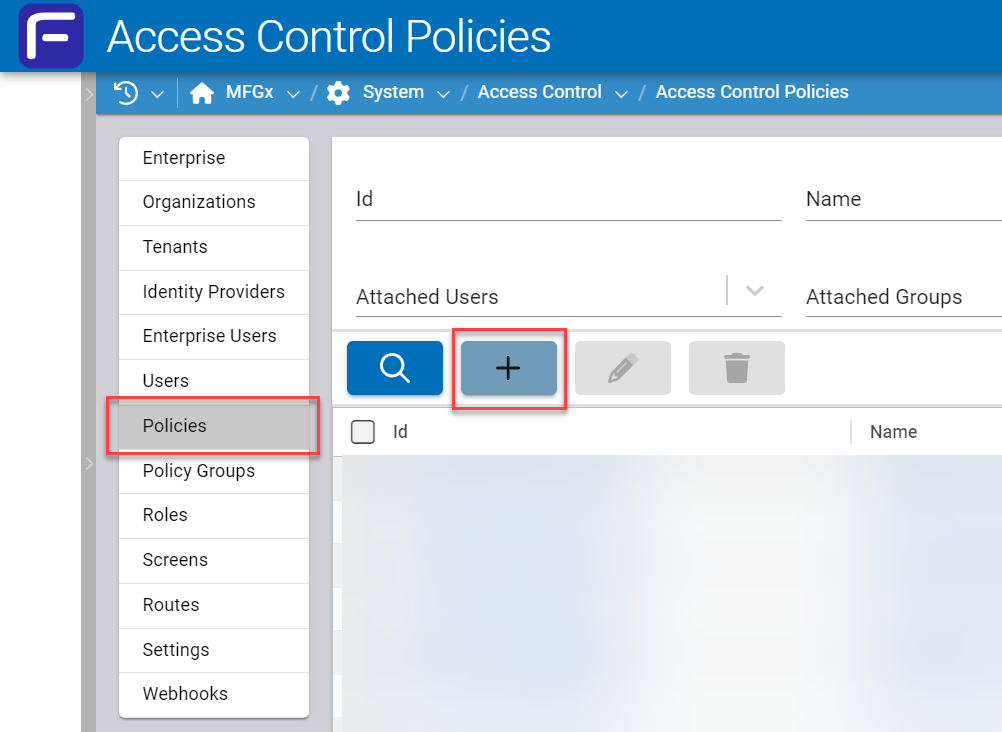
Task: Open Policy Groups in the sidebar
Action: point(199,471)
